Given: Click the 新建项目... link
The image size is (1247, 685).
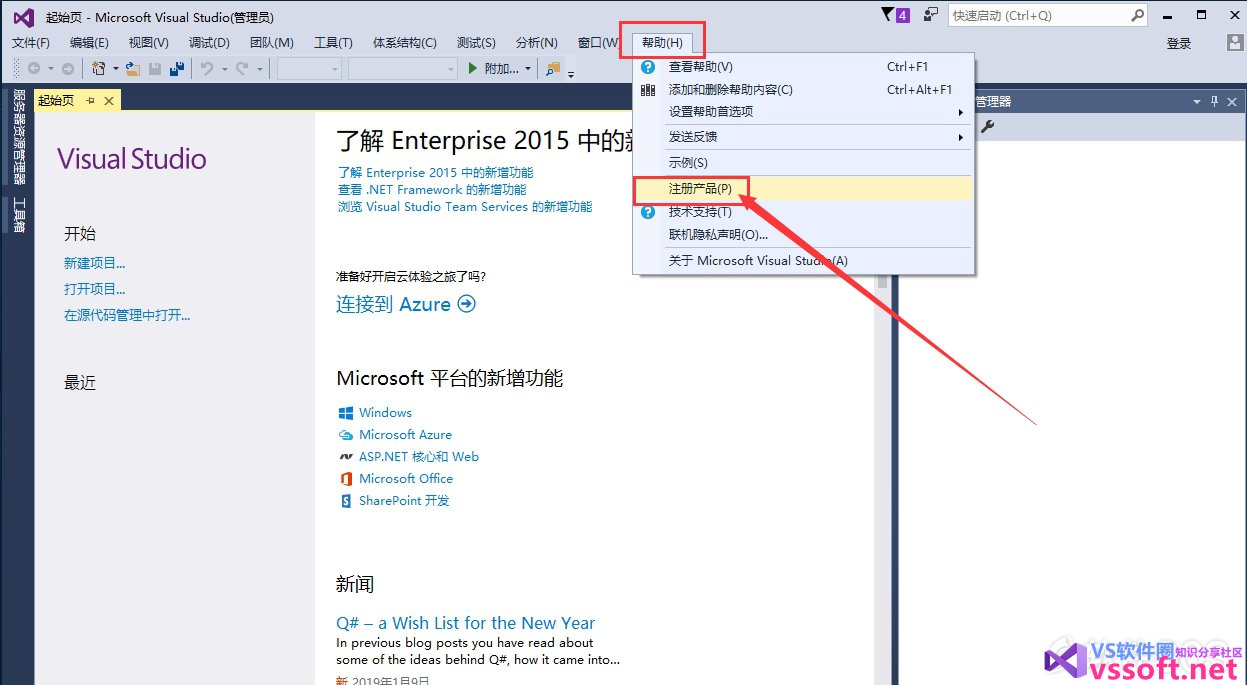Looking at the screenshot, I should tap(95, 264).
